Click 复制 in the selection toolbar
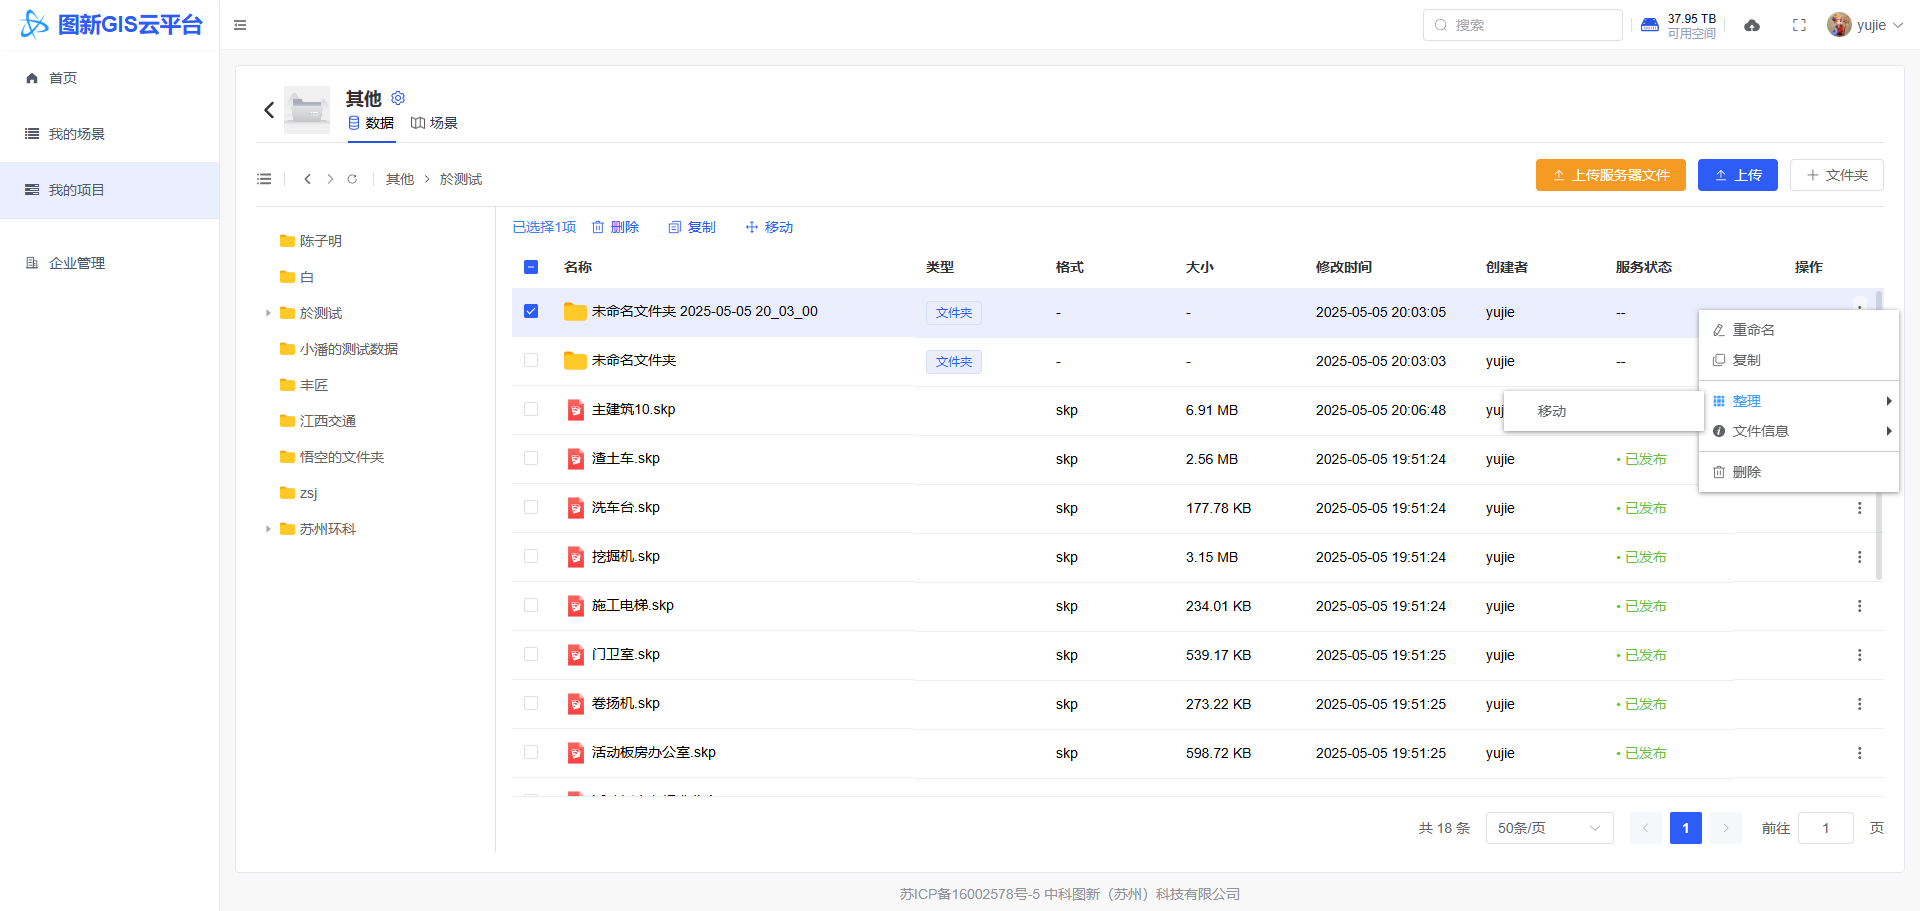The width and height of the screenshot is (1920, 911). [692, 227]
